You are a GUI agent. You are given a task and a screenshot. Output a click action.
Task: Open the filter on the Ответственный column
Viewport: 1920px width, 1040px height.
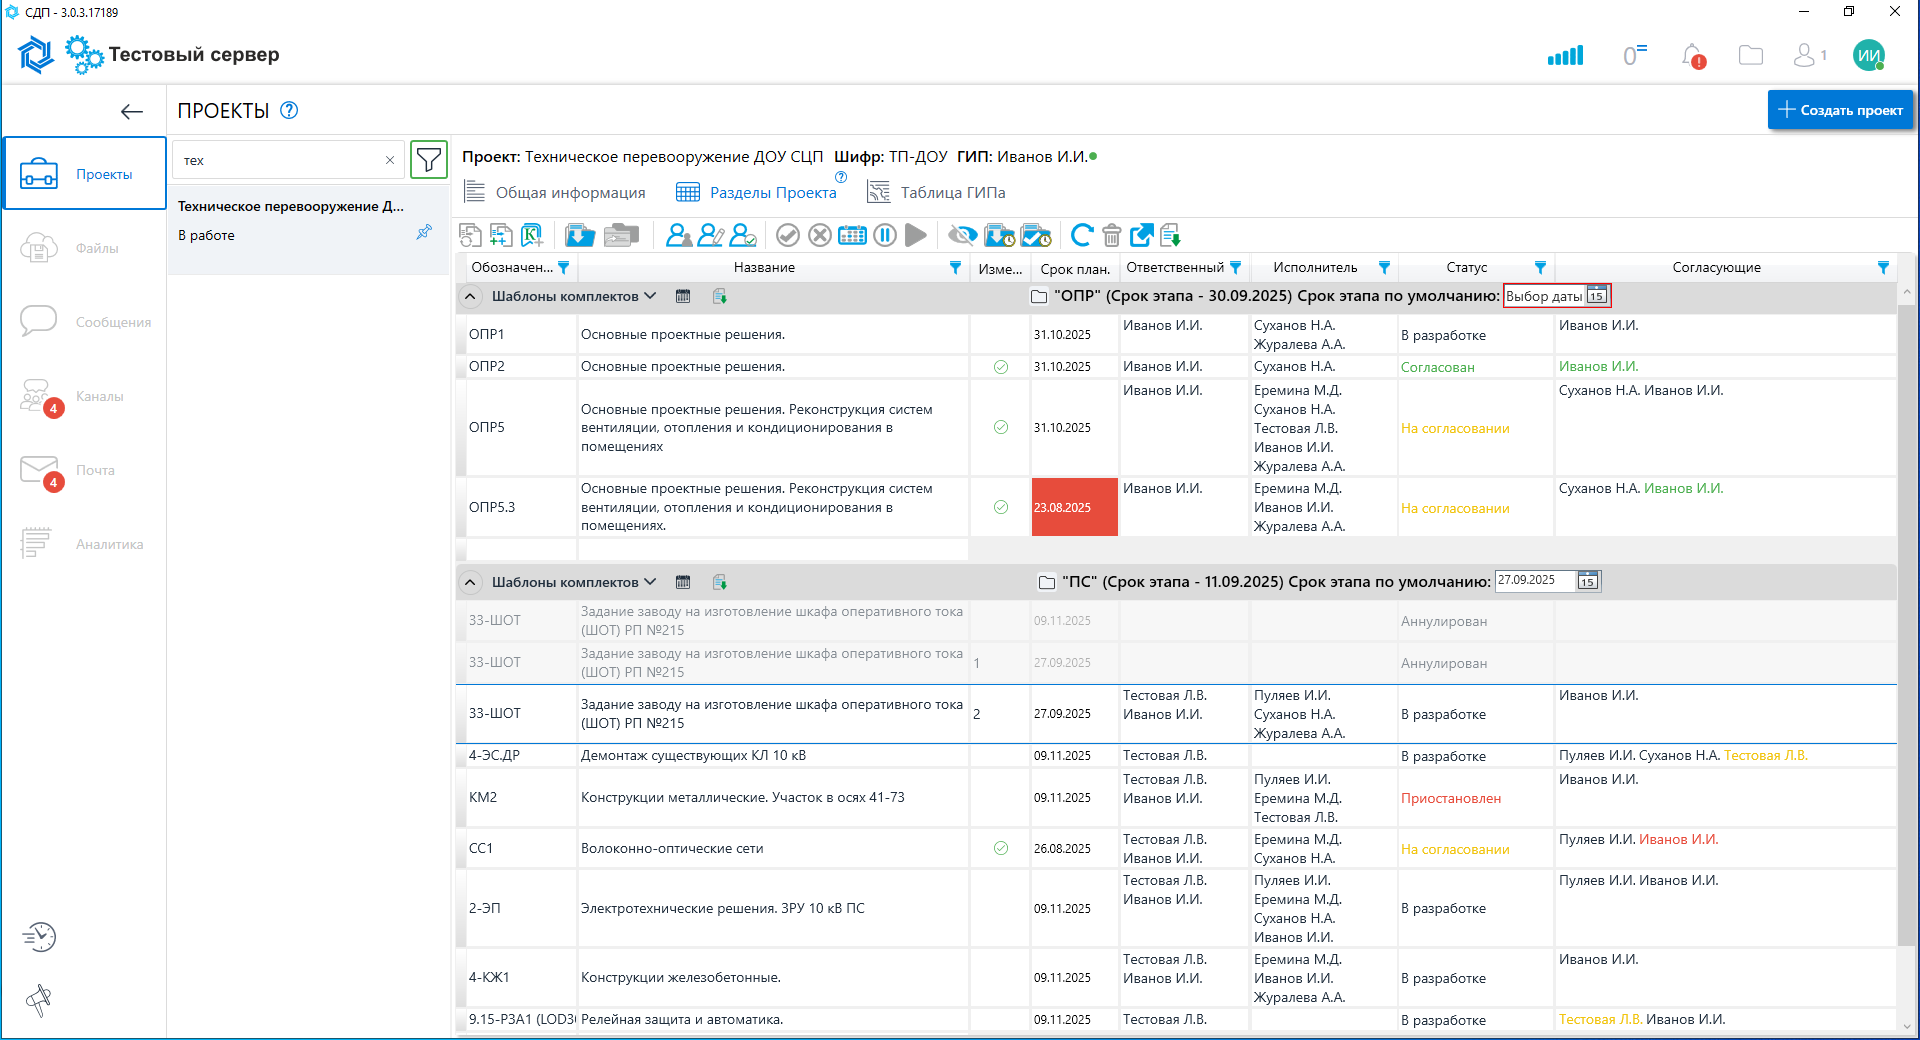[x=1235, y=268]
